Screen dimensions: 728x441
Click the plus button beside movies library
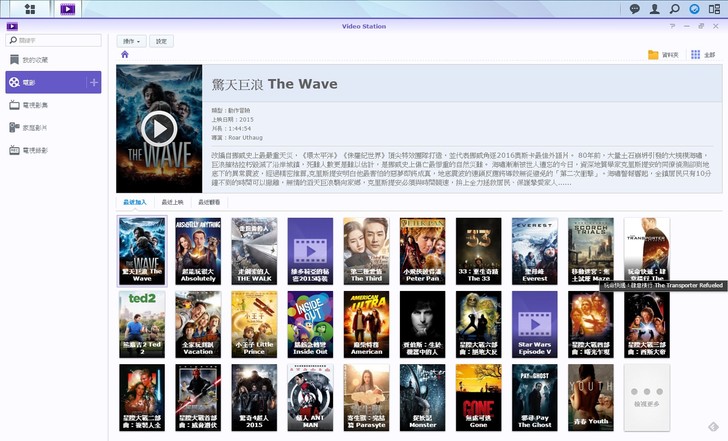(x=94, y=82)
